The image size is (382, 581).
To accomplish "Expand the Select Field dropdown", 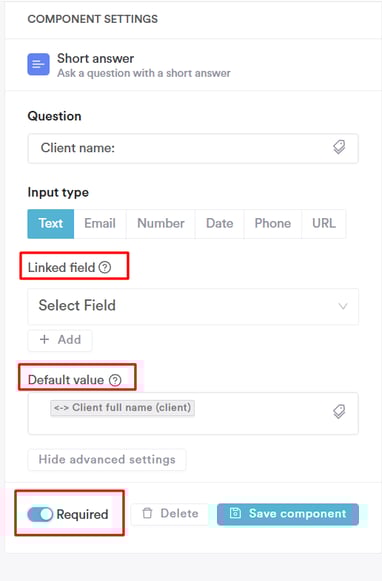I will pos(193,306).
